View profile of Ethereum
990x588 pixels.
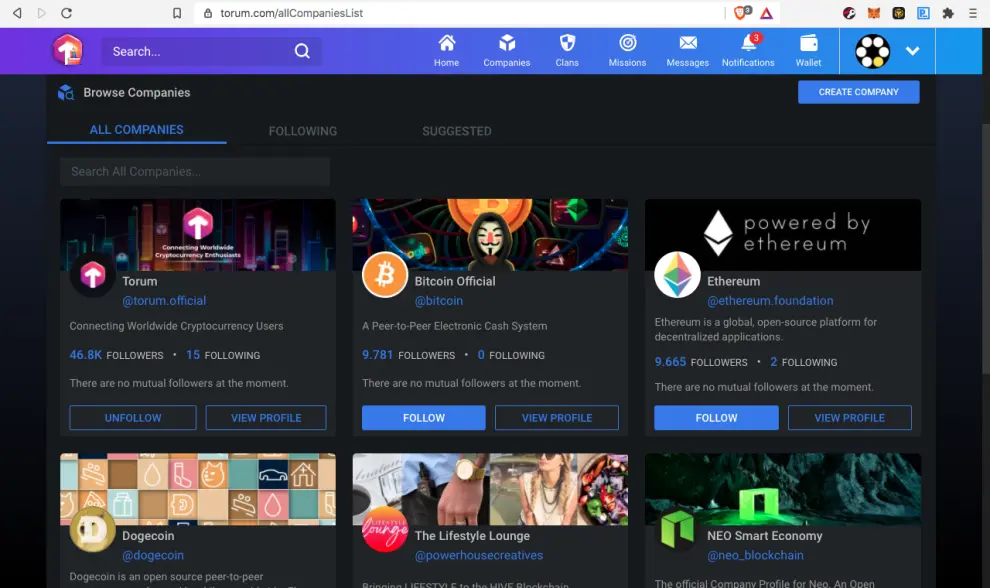click(x=850, y=418)
